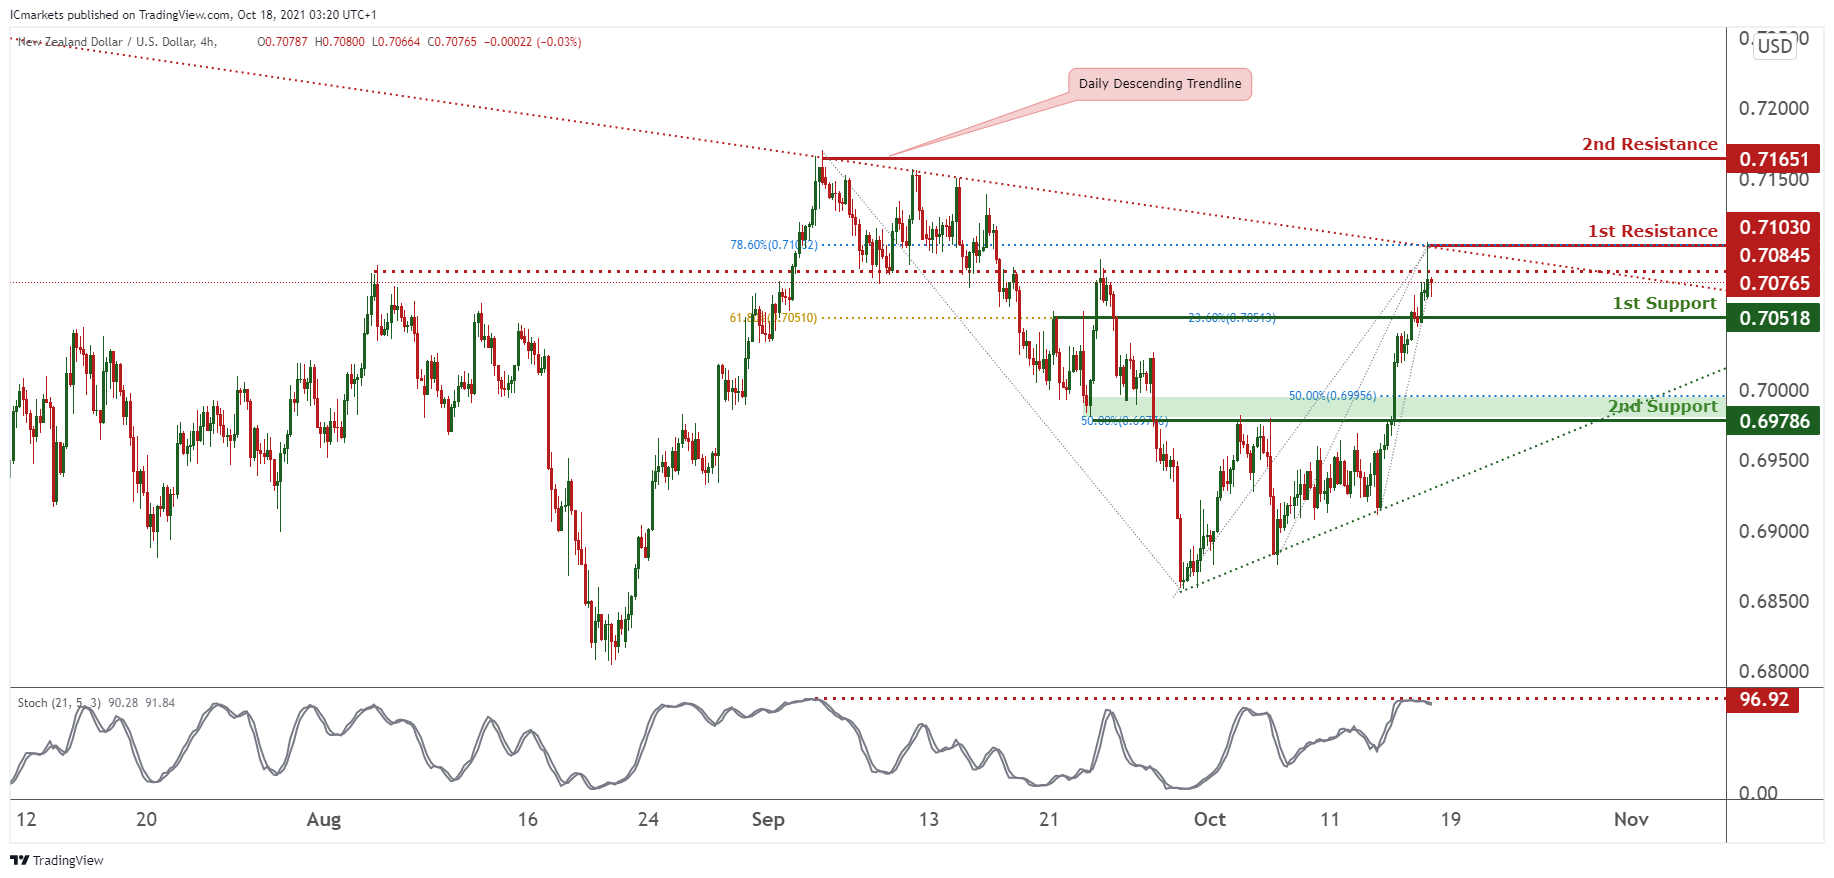This screenshot has height=878, width=1834.
Task: Select the 2nd Resistance text label
Action: [1649, 144]
